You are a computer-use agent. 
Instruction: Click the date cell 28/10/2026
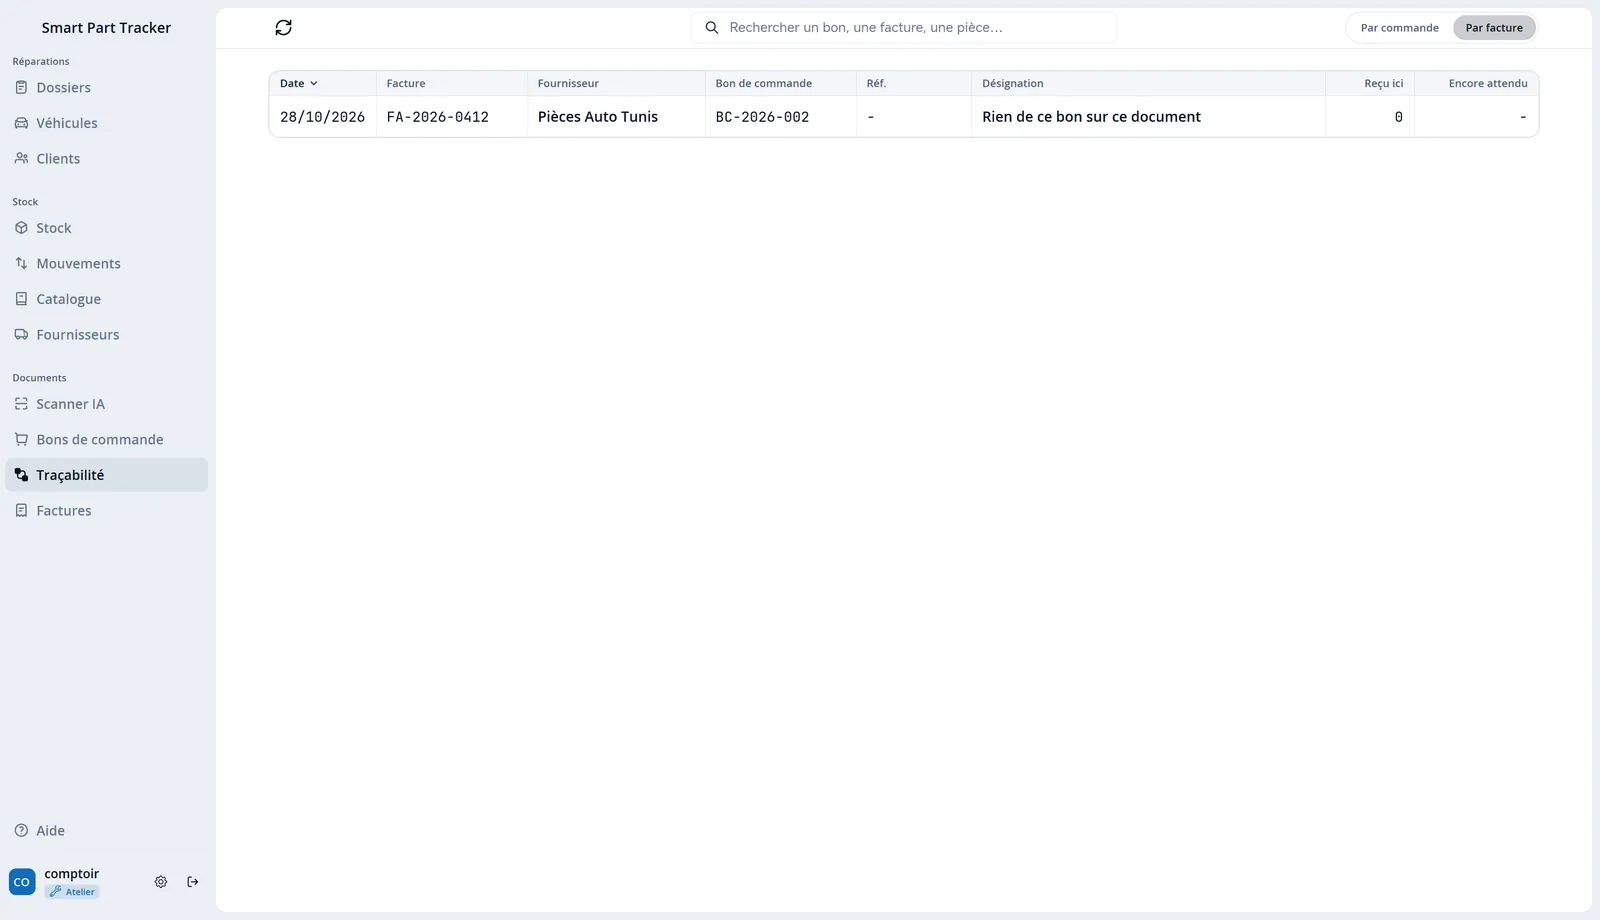tap(323, 117)
